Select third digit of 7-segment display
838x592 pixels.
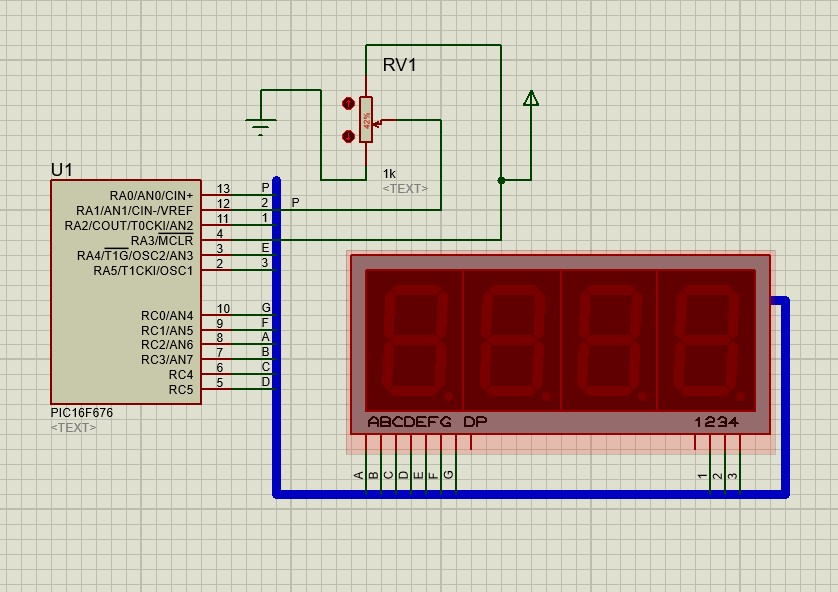pyautogui.click(x=609, y=340)
